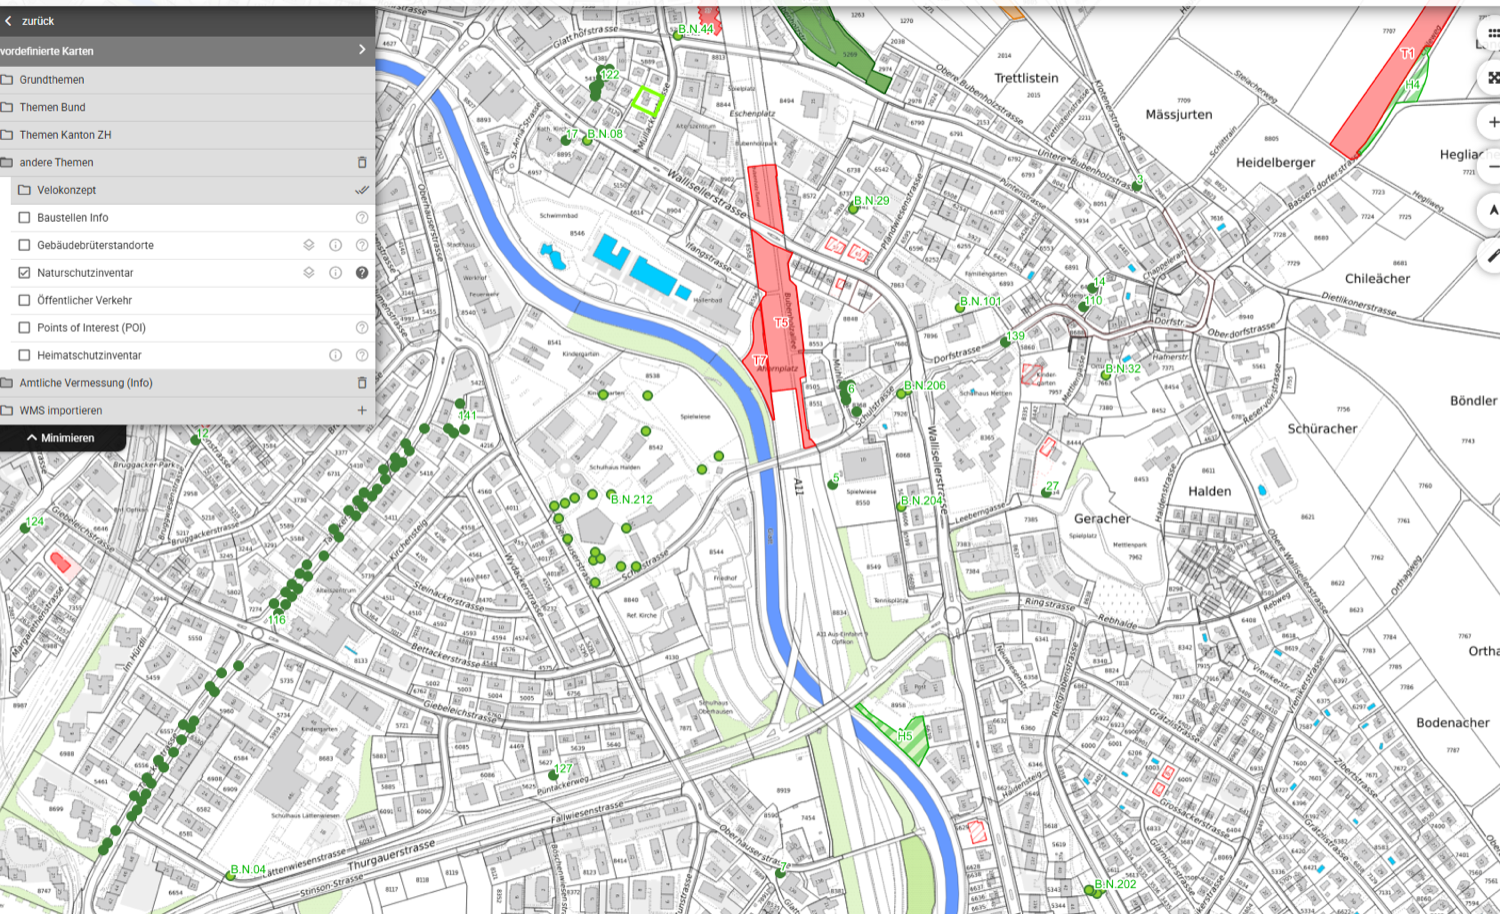Click plus icon beside WMS importieren
This screenshot has width=1500, height=914.
click(x=362, y=410)
